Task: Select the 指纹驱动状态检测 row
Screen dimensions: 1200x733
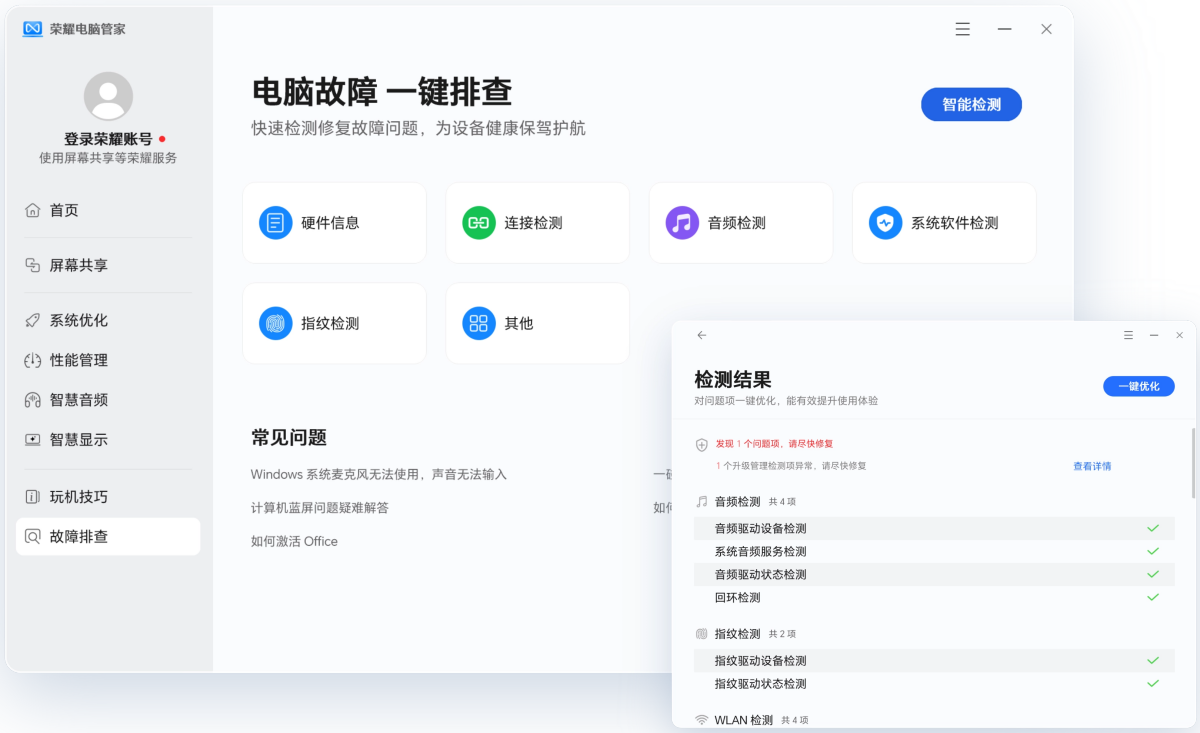Action: [x=934, y=684]
